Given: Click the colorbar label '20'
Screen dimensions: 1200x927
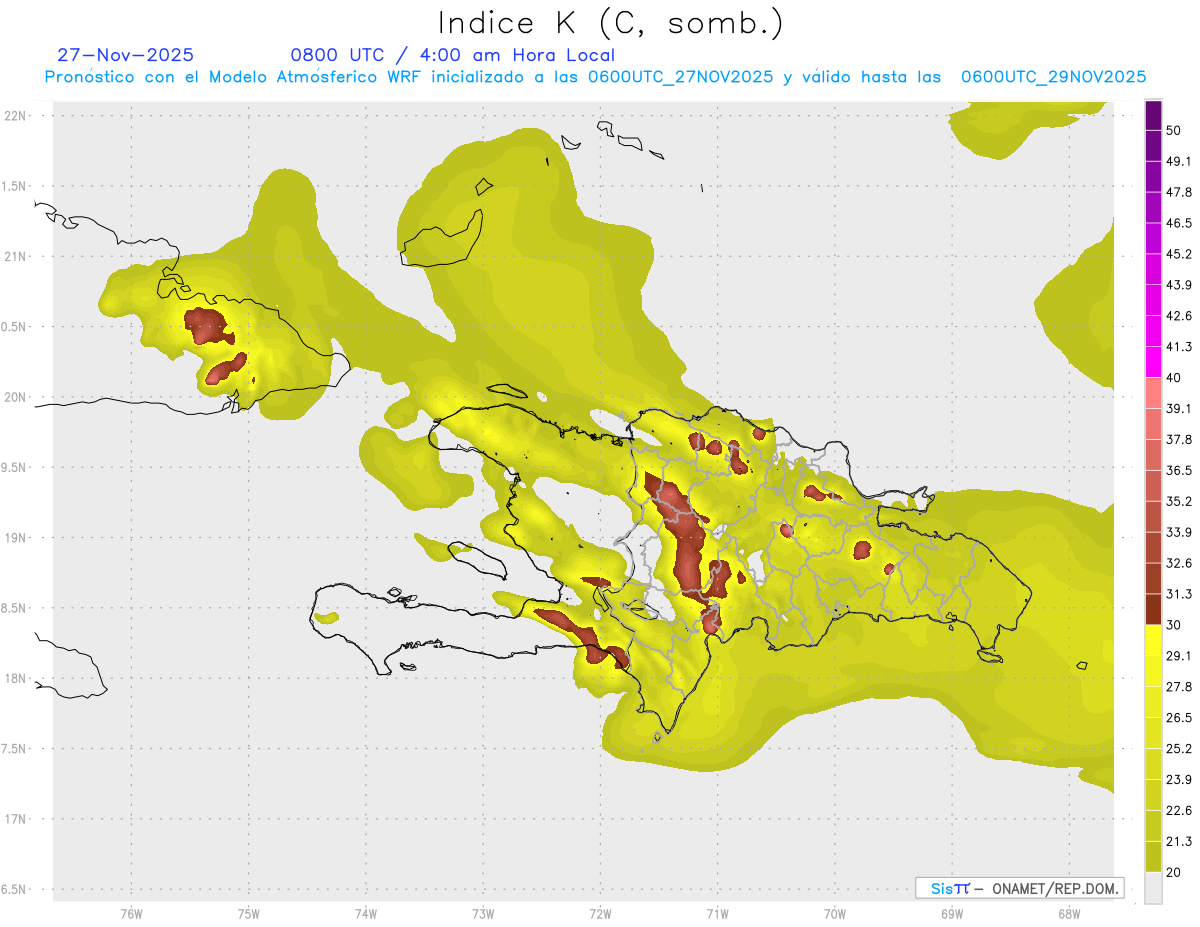Looking at the screenshot, I should click(1174, 872).
